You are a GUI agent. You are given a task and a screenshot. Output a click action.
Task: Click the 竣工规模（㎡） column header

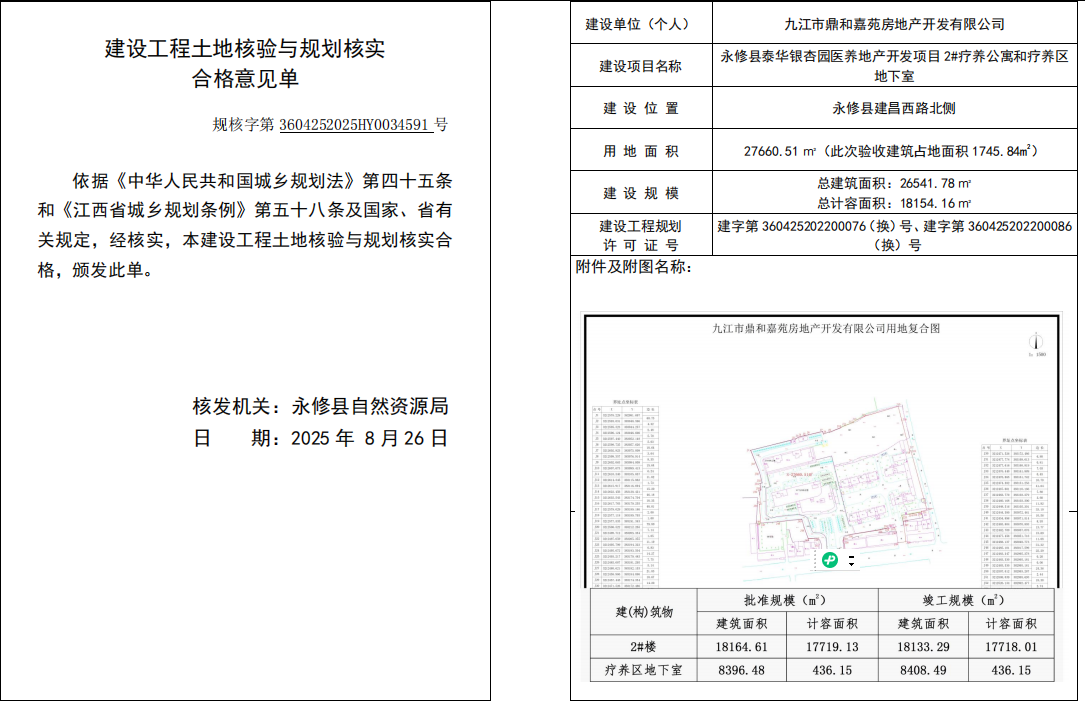click(x=966, y=600)
